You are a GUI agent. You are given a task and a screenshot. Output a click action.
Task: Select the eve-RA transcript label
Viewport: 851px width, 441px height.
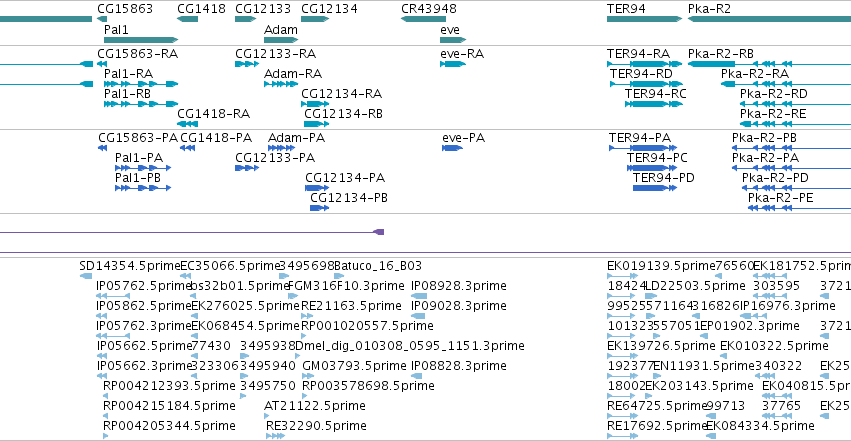[462, 54]
